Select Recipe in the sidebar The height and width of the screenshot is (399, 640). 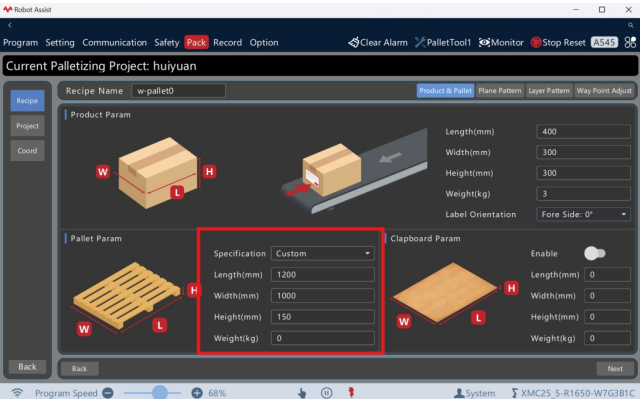coord(27,100)
